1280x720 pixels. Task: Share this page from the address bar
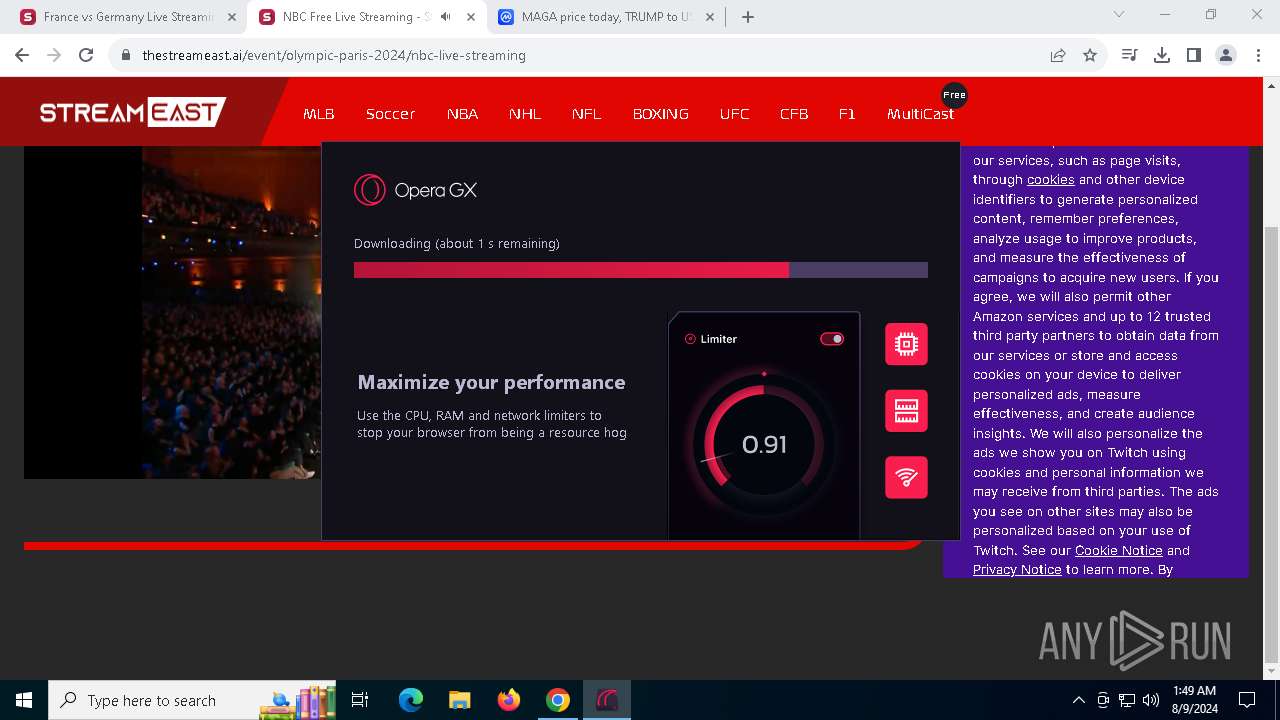coord(1058,55)
